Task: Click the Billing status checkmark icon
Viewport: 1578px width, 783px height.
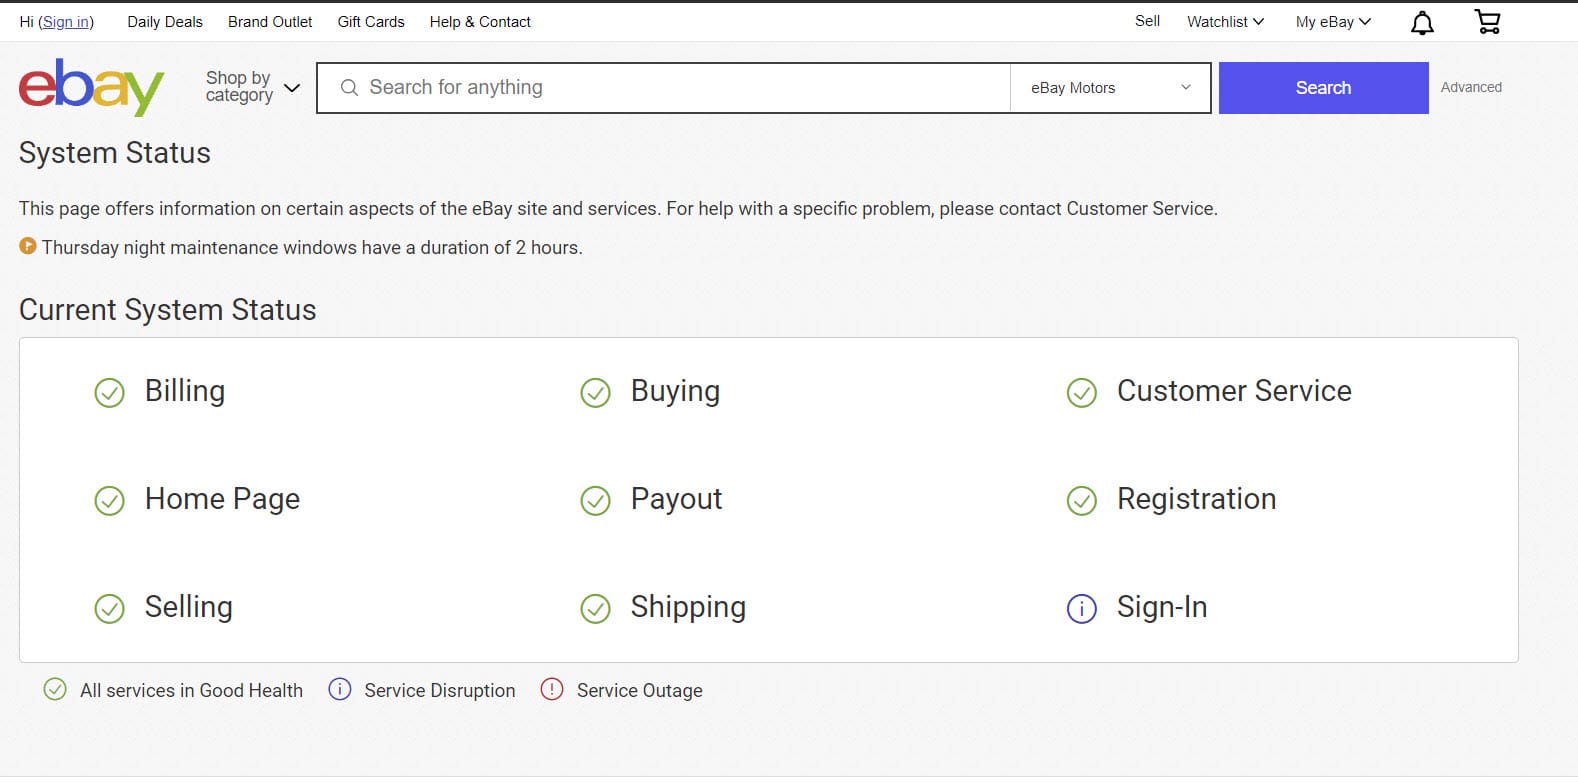Action: [x=109, y=392]
